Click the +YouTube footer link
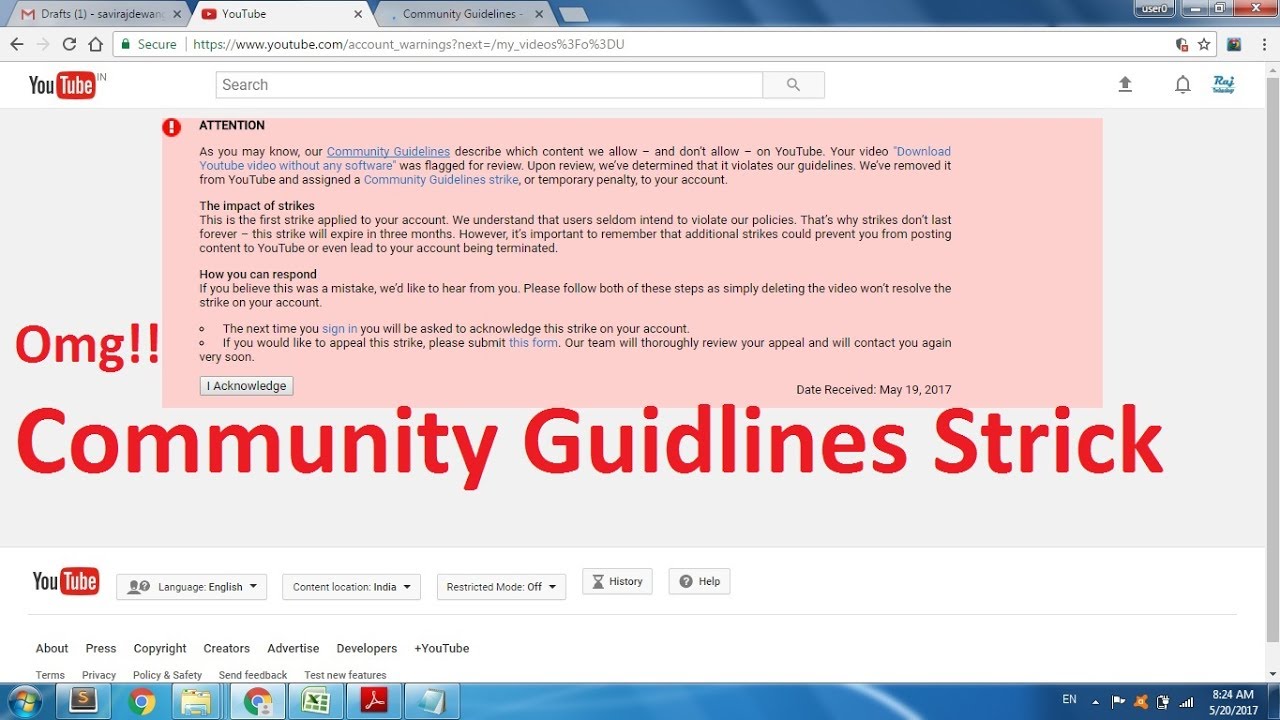This screenshot has width=1280, height=720. coord(442,648)
